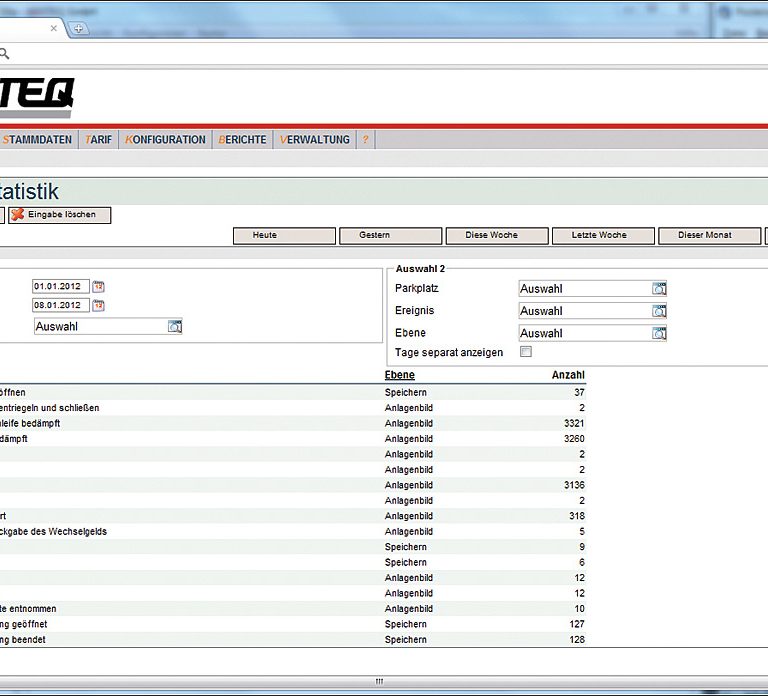The image size is (768, 696).
Task: Click Anzahl value 318
Action: point(577,516)
